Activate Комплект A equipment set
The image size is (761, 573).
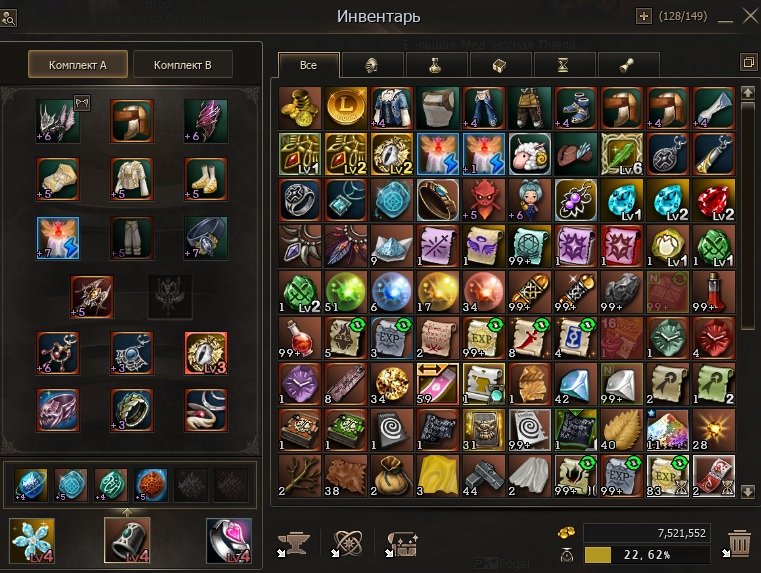point(78,65)
